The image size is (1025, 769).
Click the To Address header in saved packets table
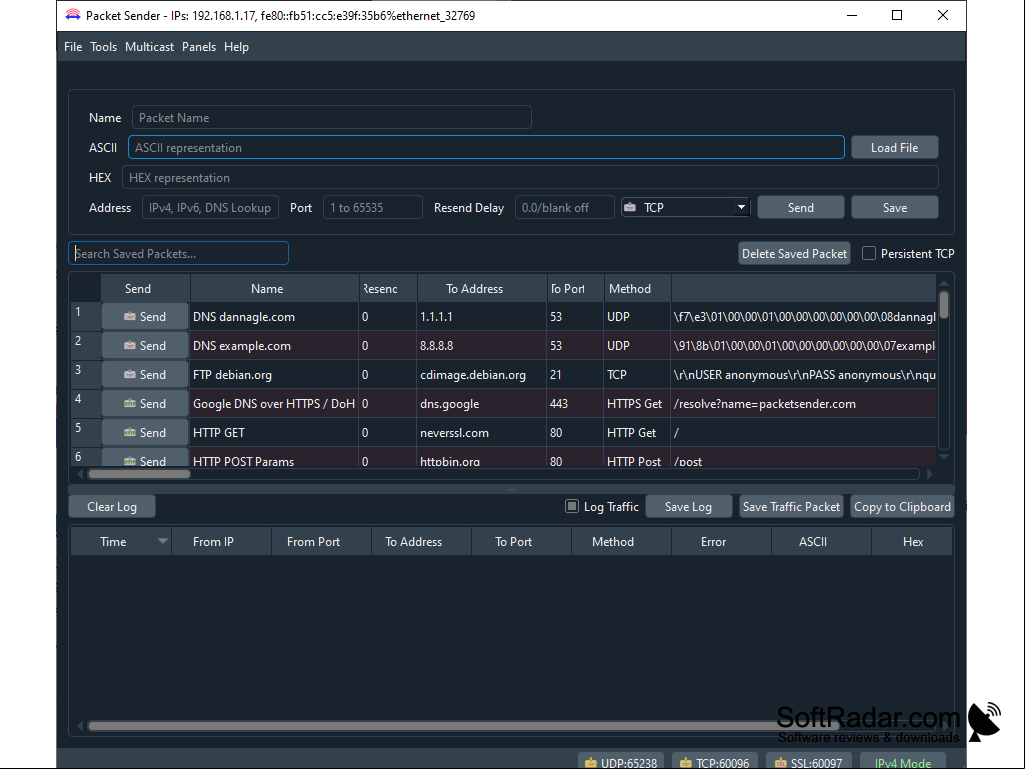(x=482, y=288)
